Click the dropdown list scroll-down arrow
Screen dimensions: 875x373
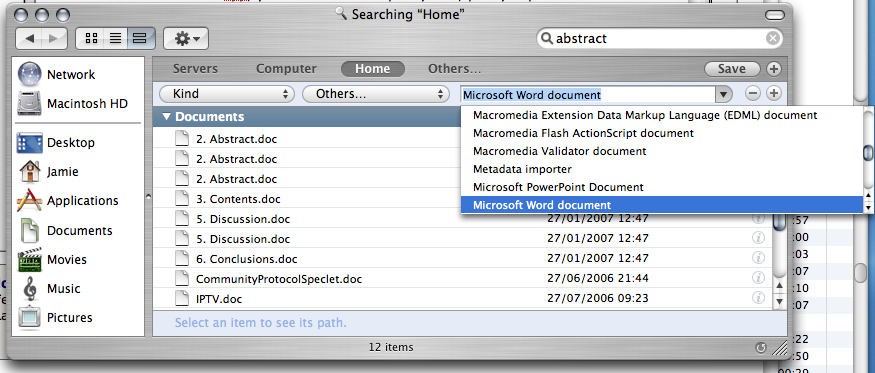click(x=868, y=208)
